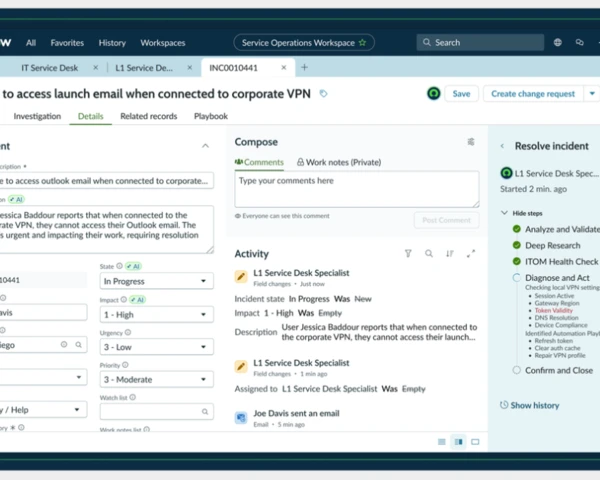Close the INC0010441 tab
The height and width of the screenshot is (480, 600).
point(284,67)
